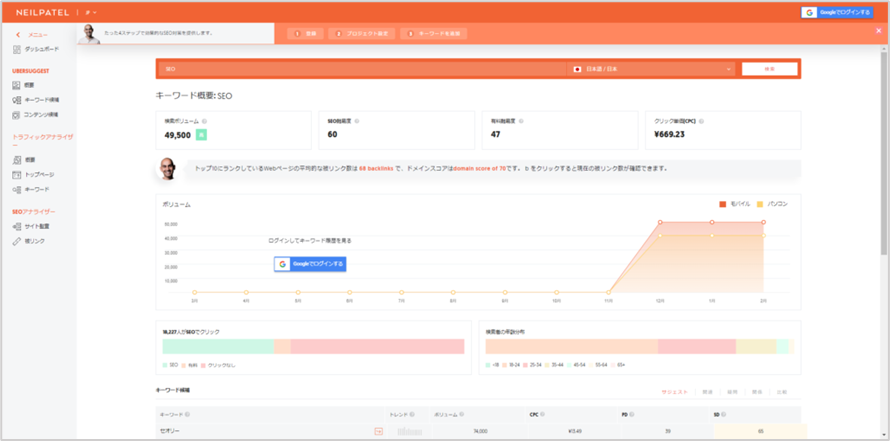Image resolution: width=890 pixels, height=441 pixels.
Task: Click the page vertical scrollbar
Action: 883,153
